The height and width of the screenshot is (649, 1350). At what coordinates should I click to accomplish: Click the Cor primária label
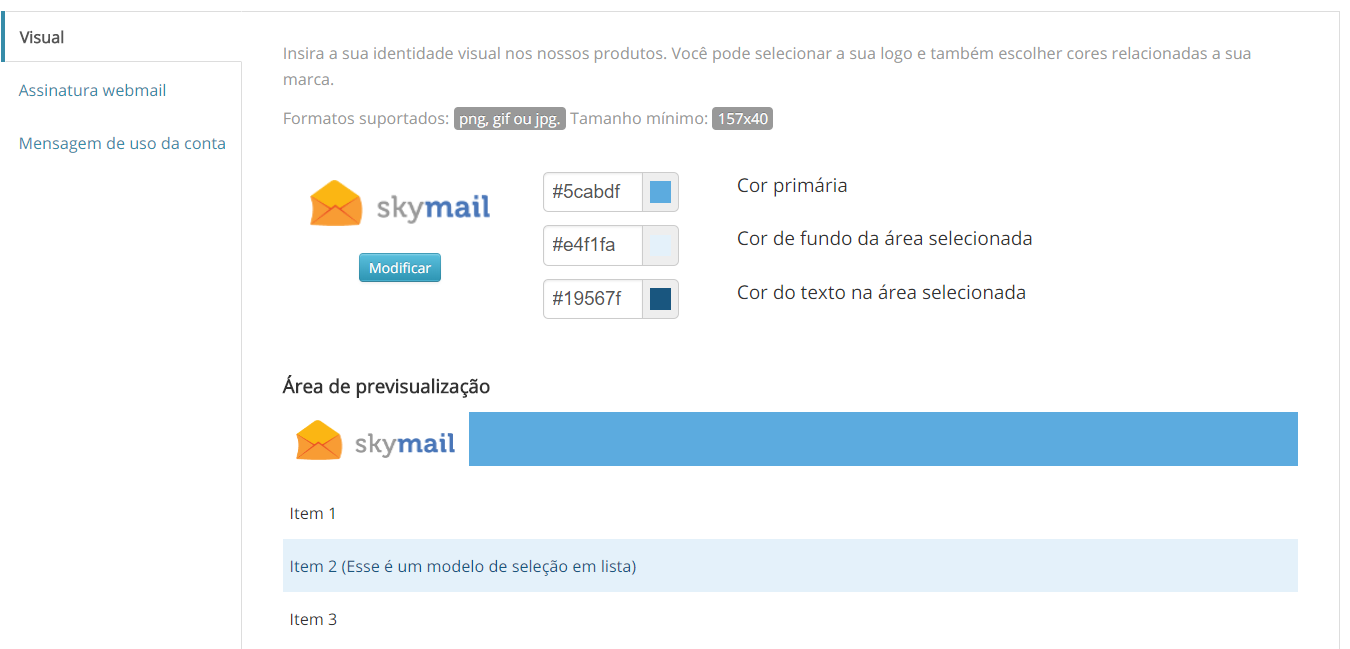coord(792,185)
